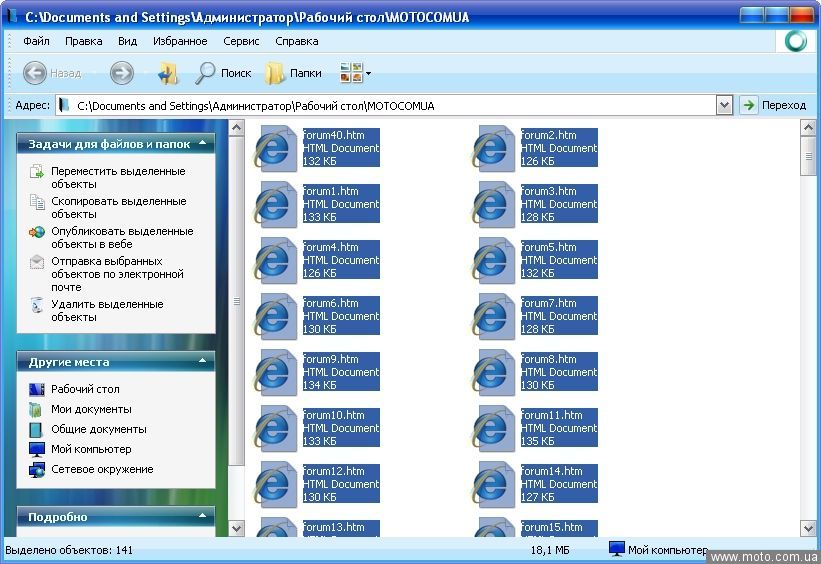Click left task pane scroll up arrow
This screenshot has height=564, width=821.
point(237,127)
